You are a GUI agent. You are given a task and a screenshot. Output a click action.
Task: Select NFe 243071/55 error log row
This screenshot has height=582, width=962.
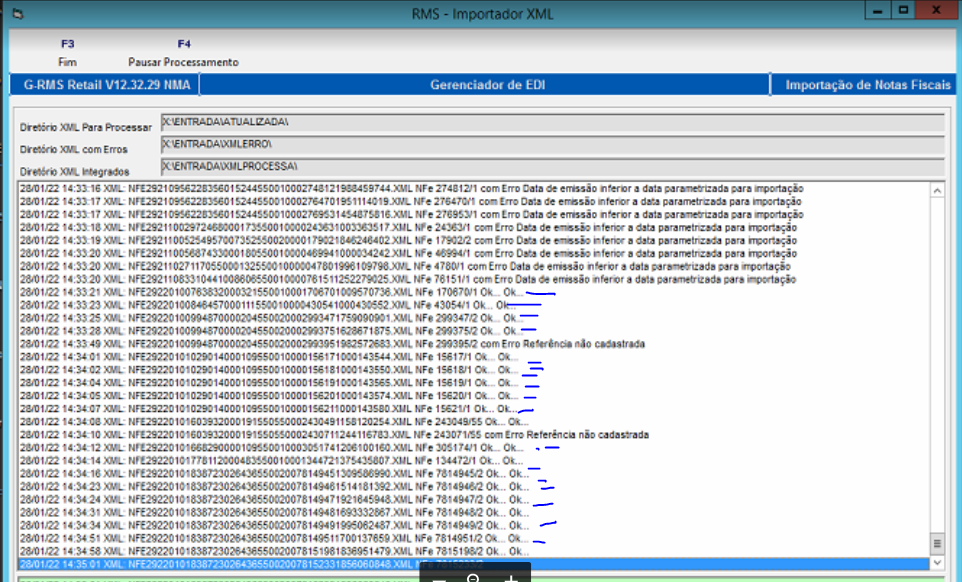tap(474, 434)
